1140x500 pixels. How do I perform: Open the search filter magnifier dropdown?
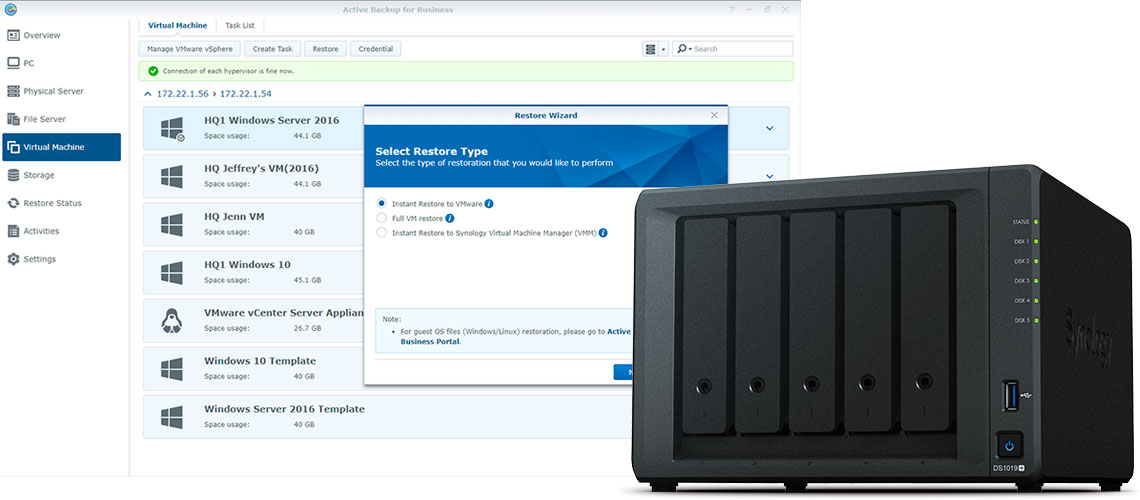point(683,49)
